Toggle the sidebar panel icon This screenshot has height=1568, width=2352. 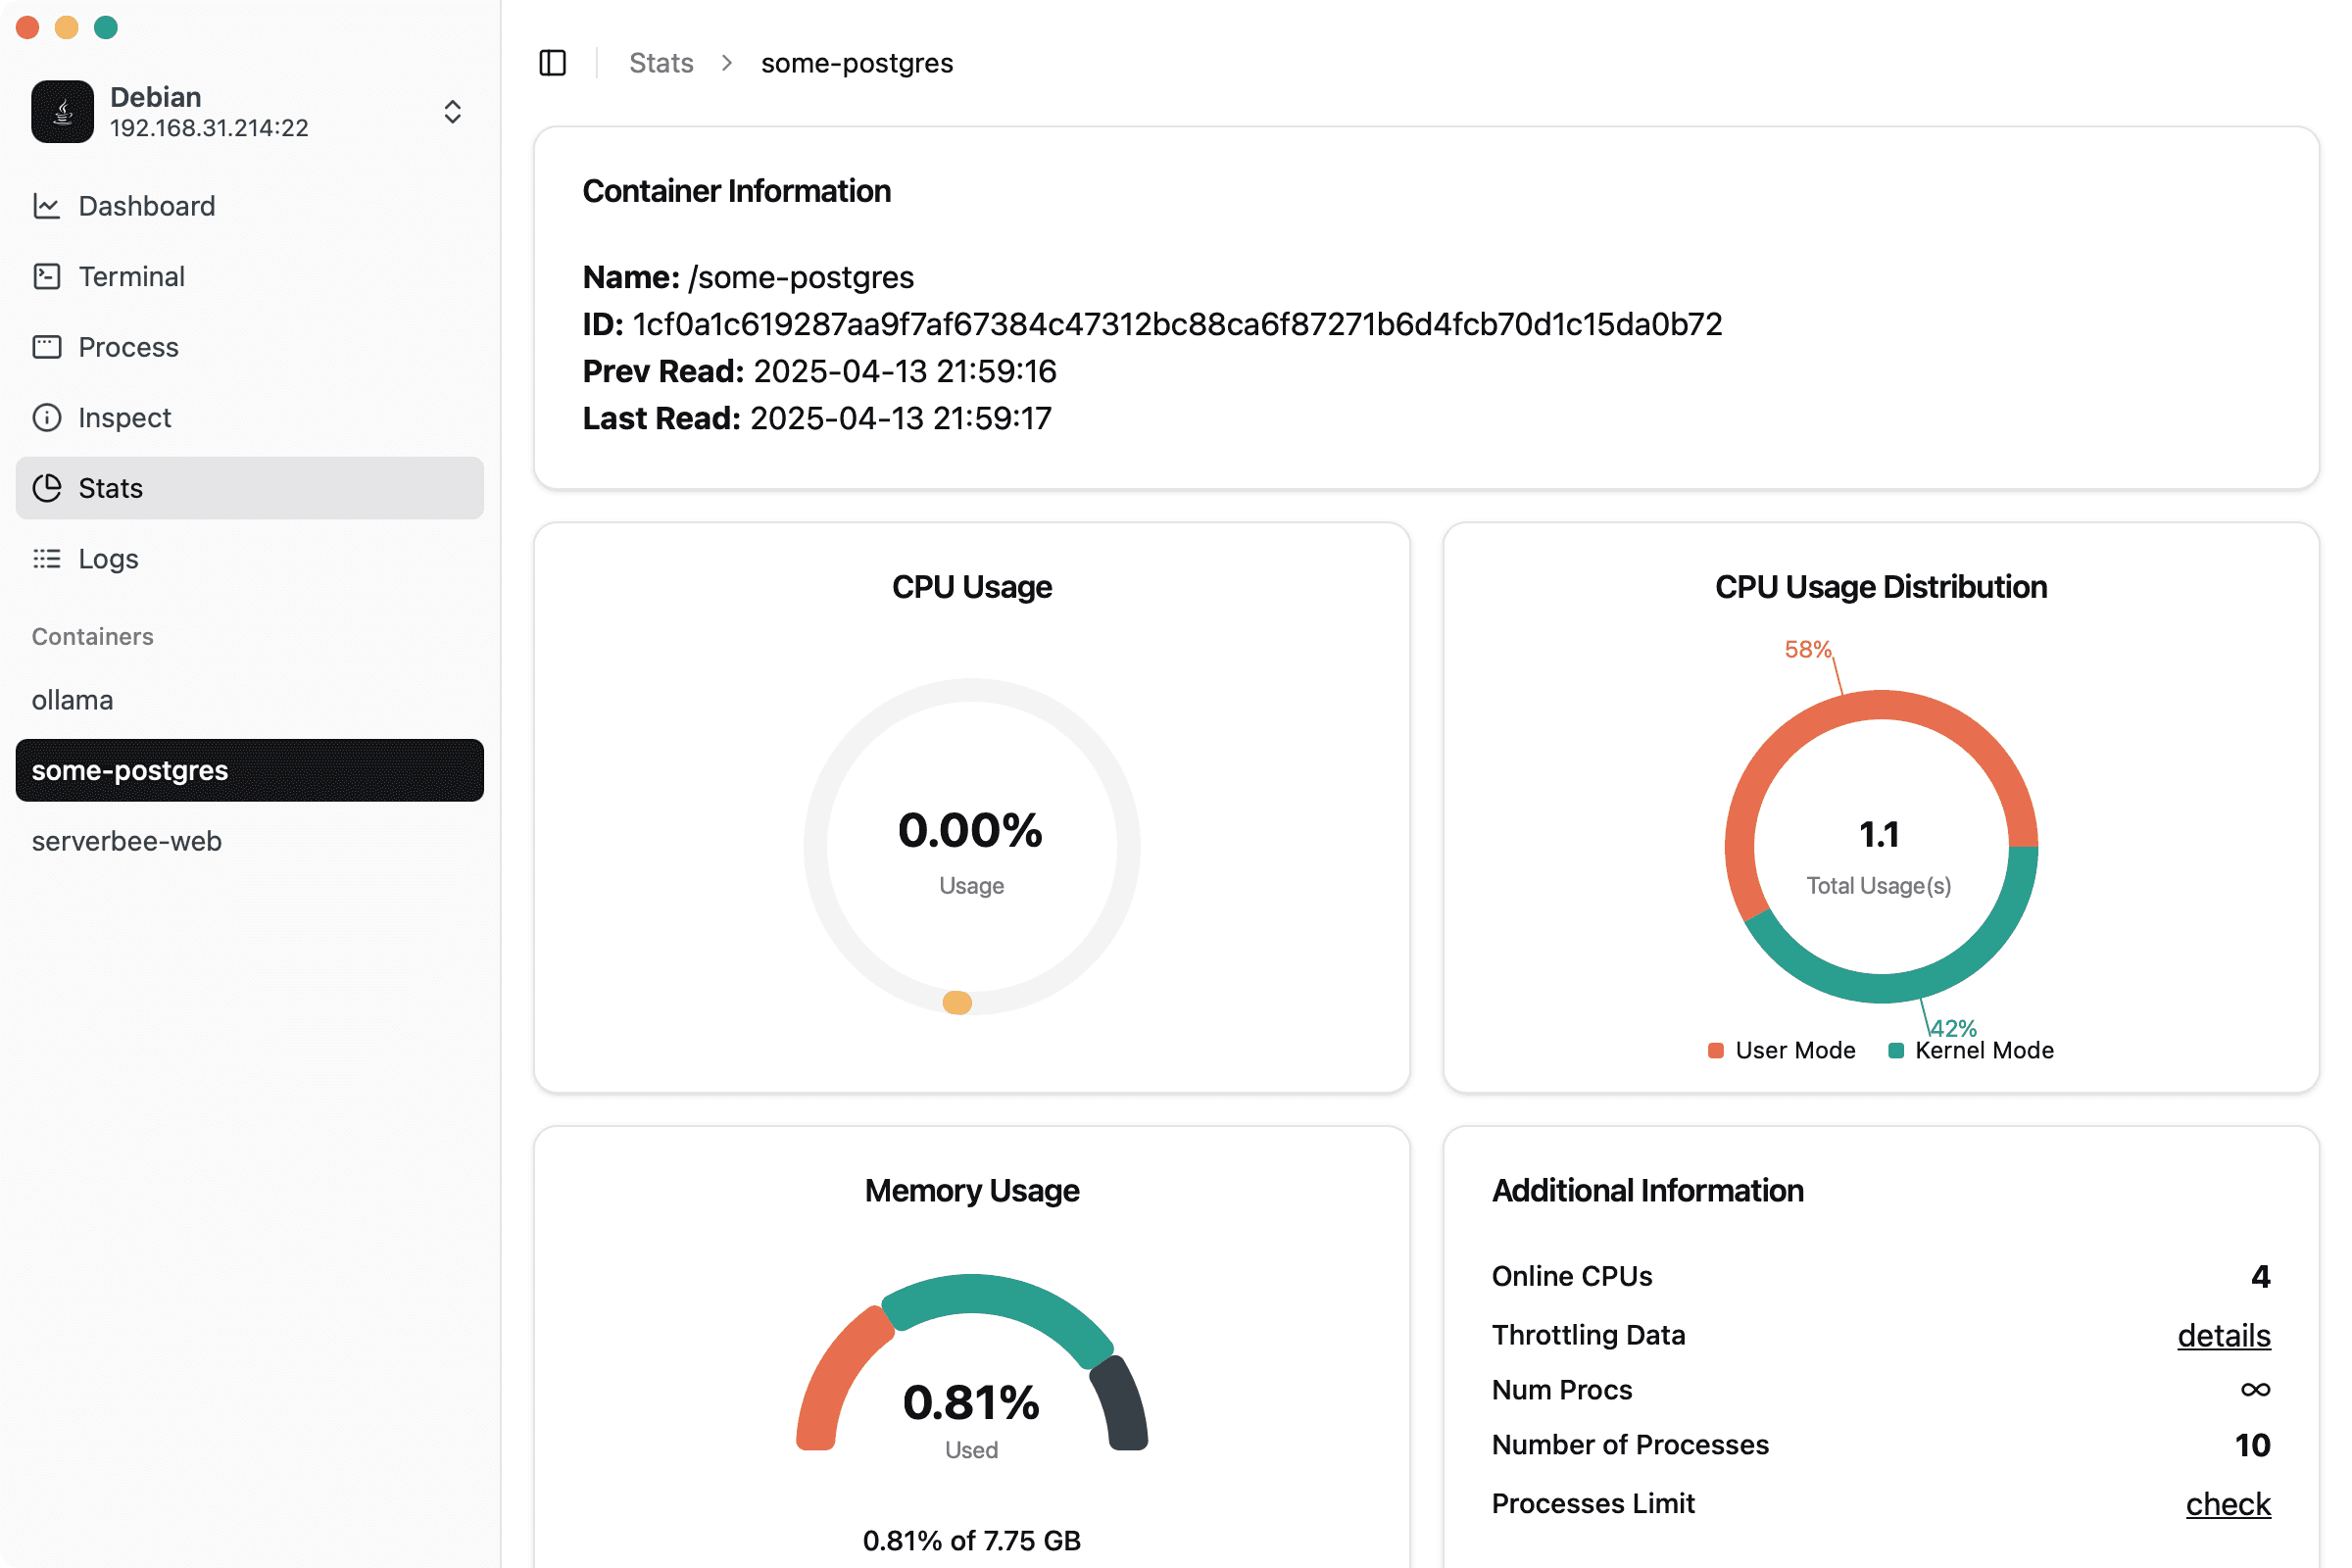tap(552, 63)
